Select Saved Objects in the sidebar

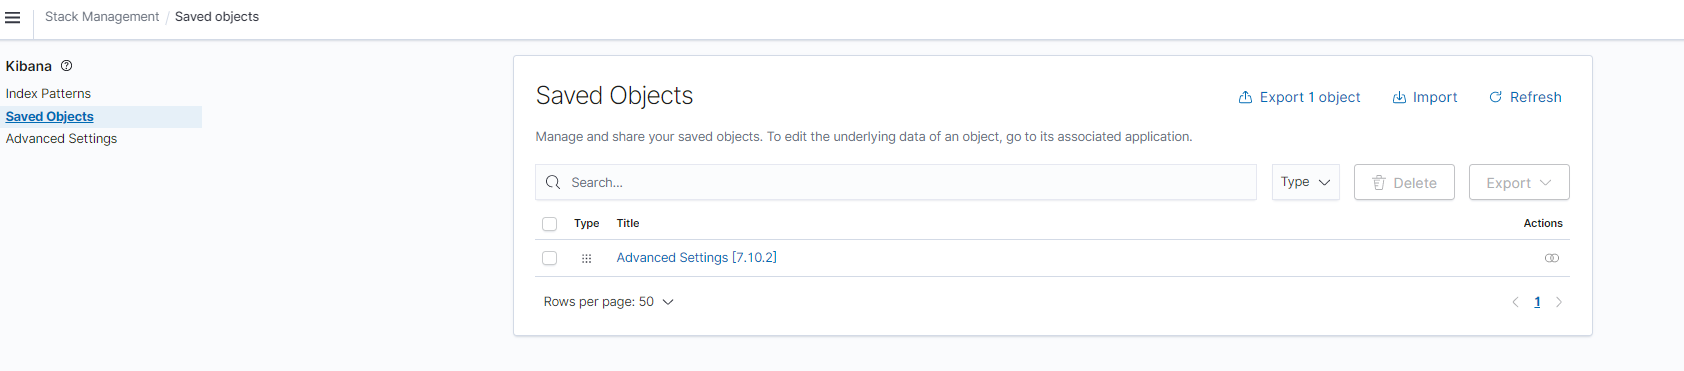click(50, 117)
